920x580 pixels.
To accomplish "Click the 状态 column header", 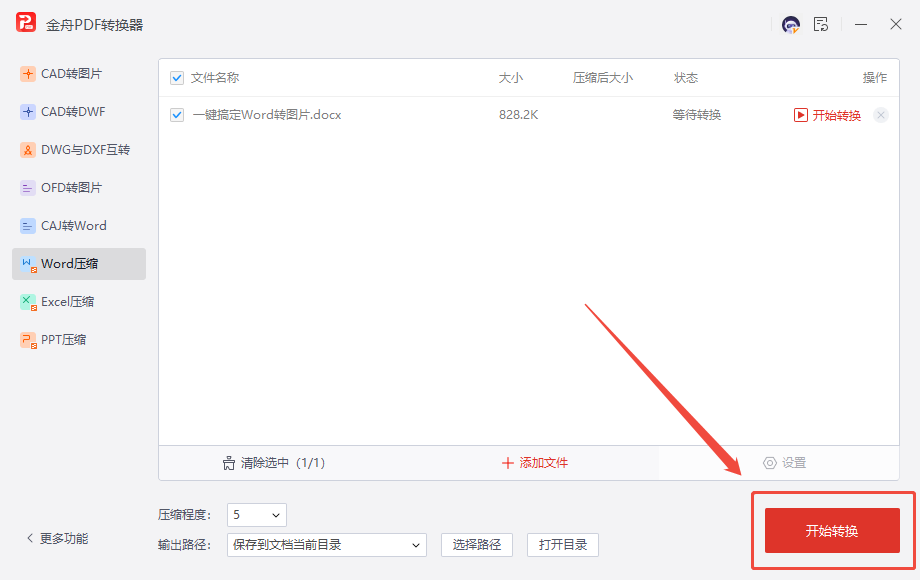I will [x=686, y=78].
